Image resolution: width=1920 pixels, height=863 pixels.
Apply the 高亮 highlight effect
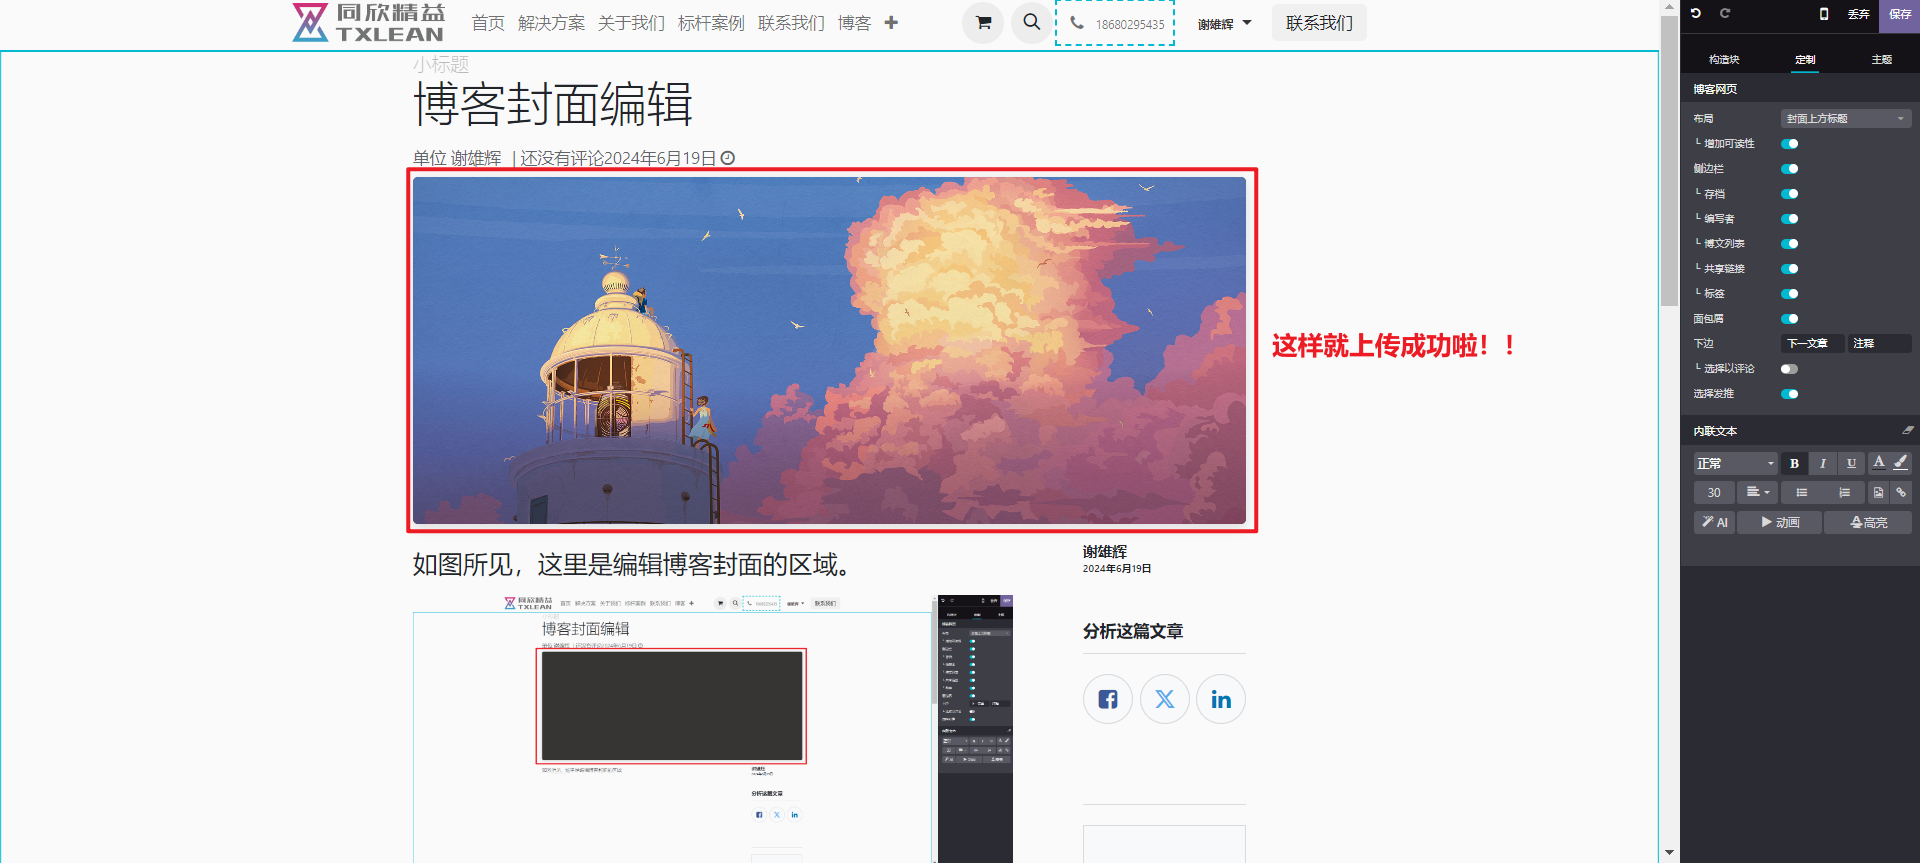(x=1868, y=522)
